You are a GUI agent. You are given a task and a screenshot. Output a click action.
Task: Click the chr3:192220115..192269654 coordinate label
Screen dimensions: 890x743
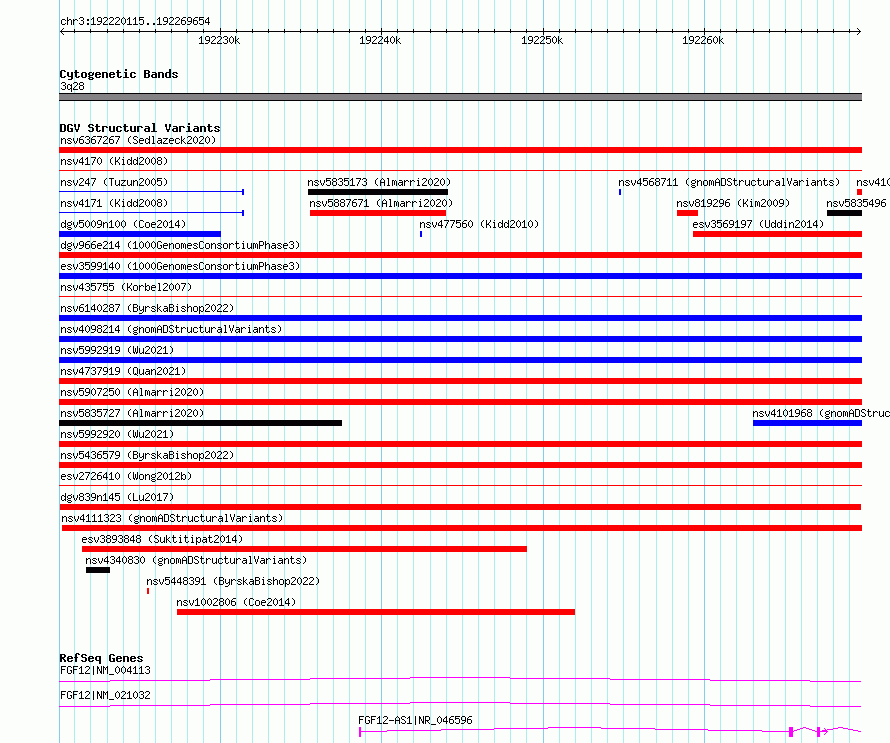click(x=135, y=21)
